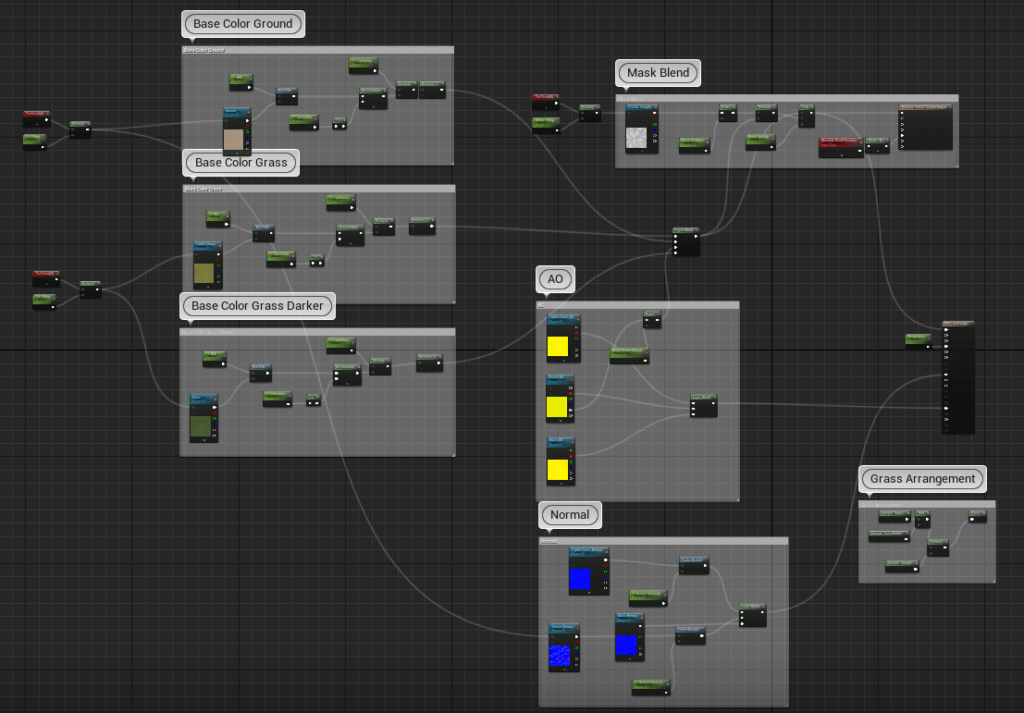Toggle hidden pins on the topmost yellow constant node
This screenshot has height=713, width=1024.
pos(564,360)
